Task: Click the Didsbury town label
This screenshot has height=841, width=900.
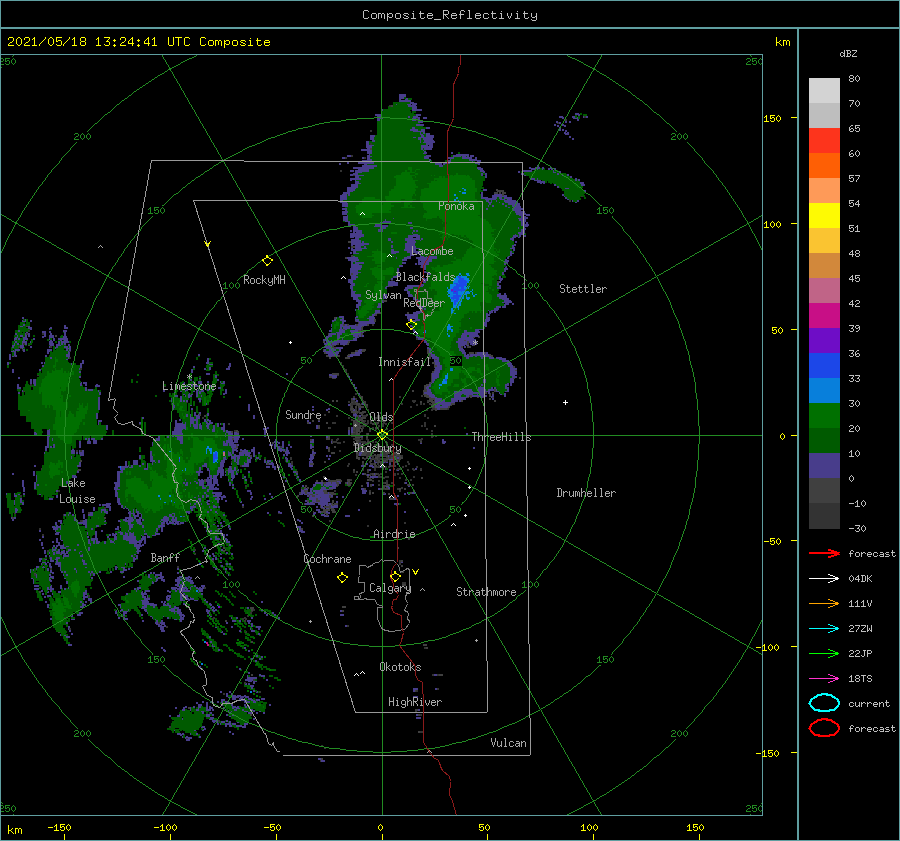Action: coord(378,448)
